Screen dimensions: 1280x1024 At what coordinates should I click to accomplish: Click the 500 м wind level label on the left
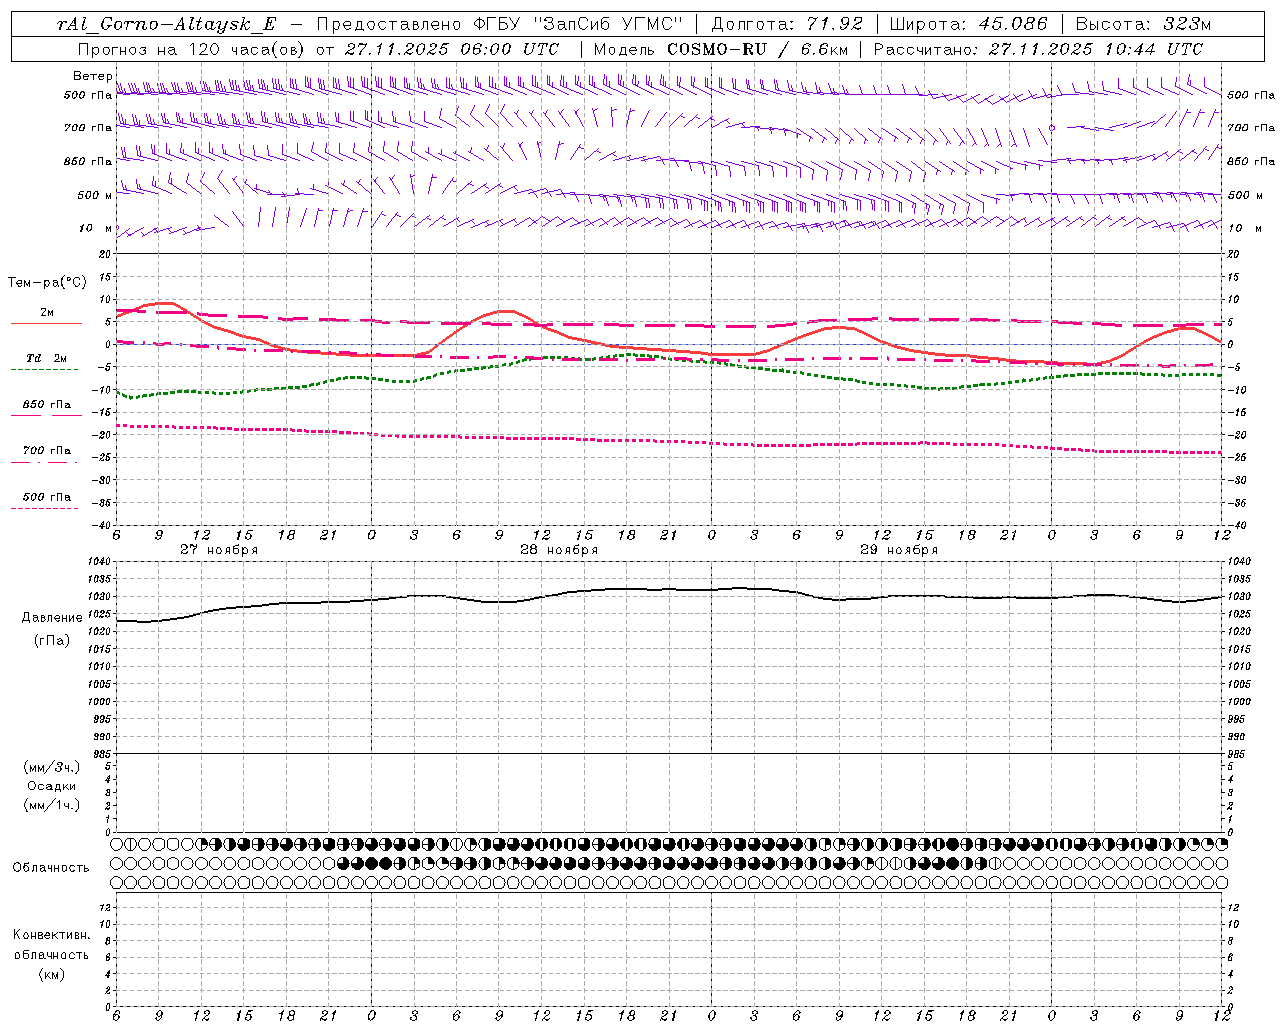click(96, 195)
